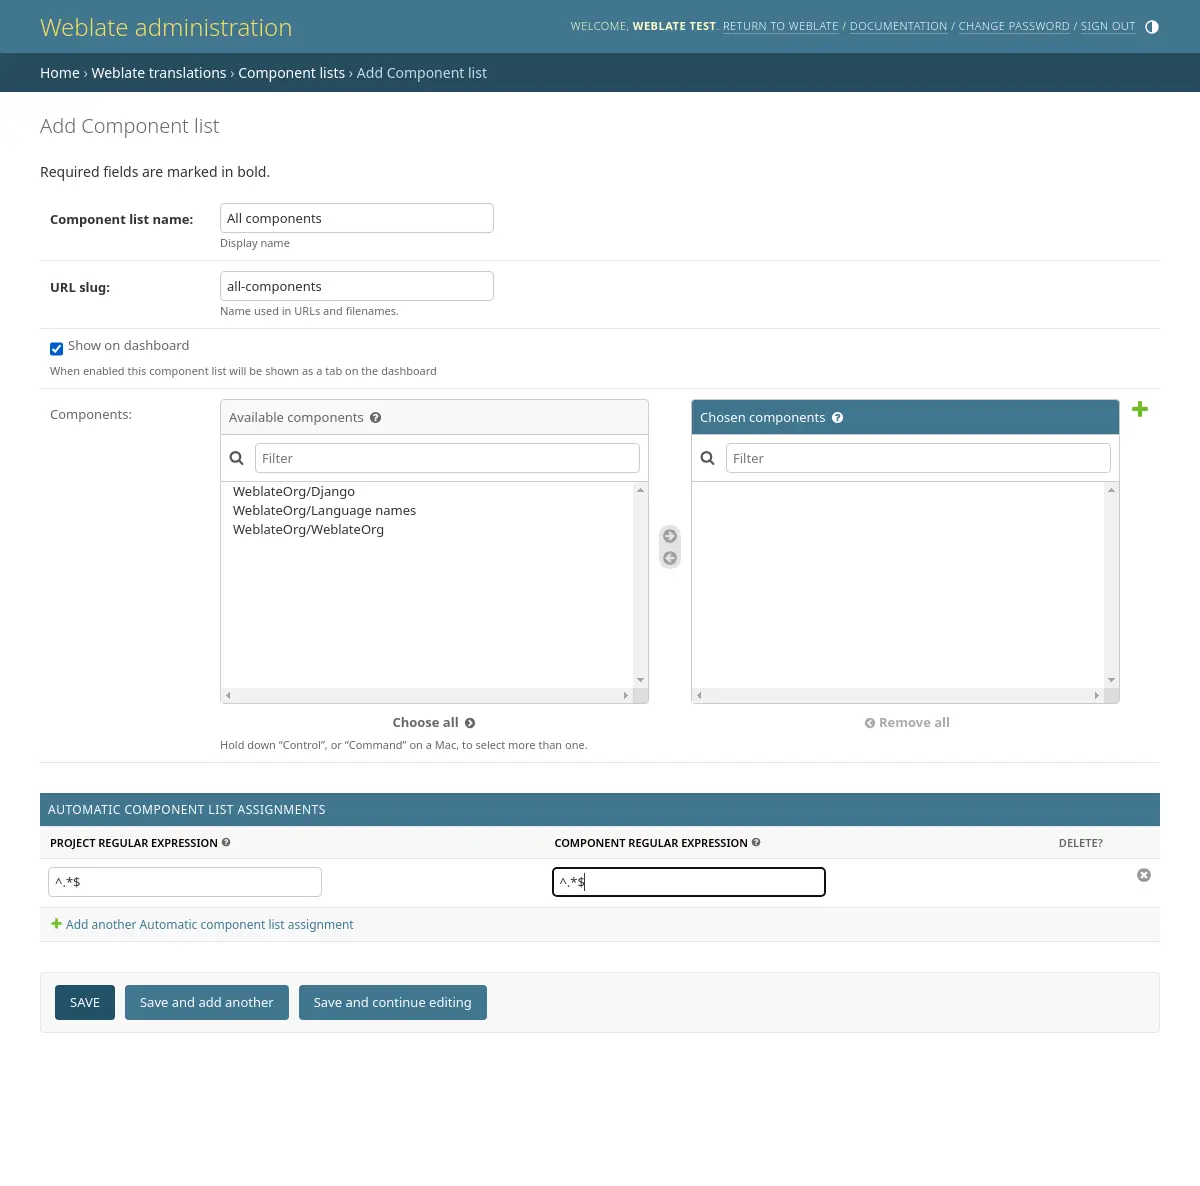Click the SAVE button
This screenshot has width=1200, height=1186.
tap(85, 1003)
